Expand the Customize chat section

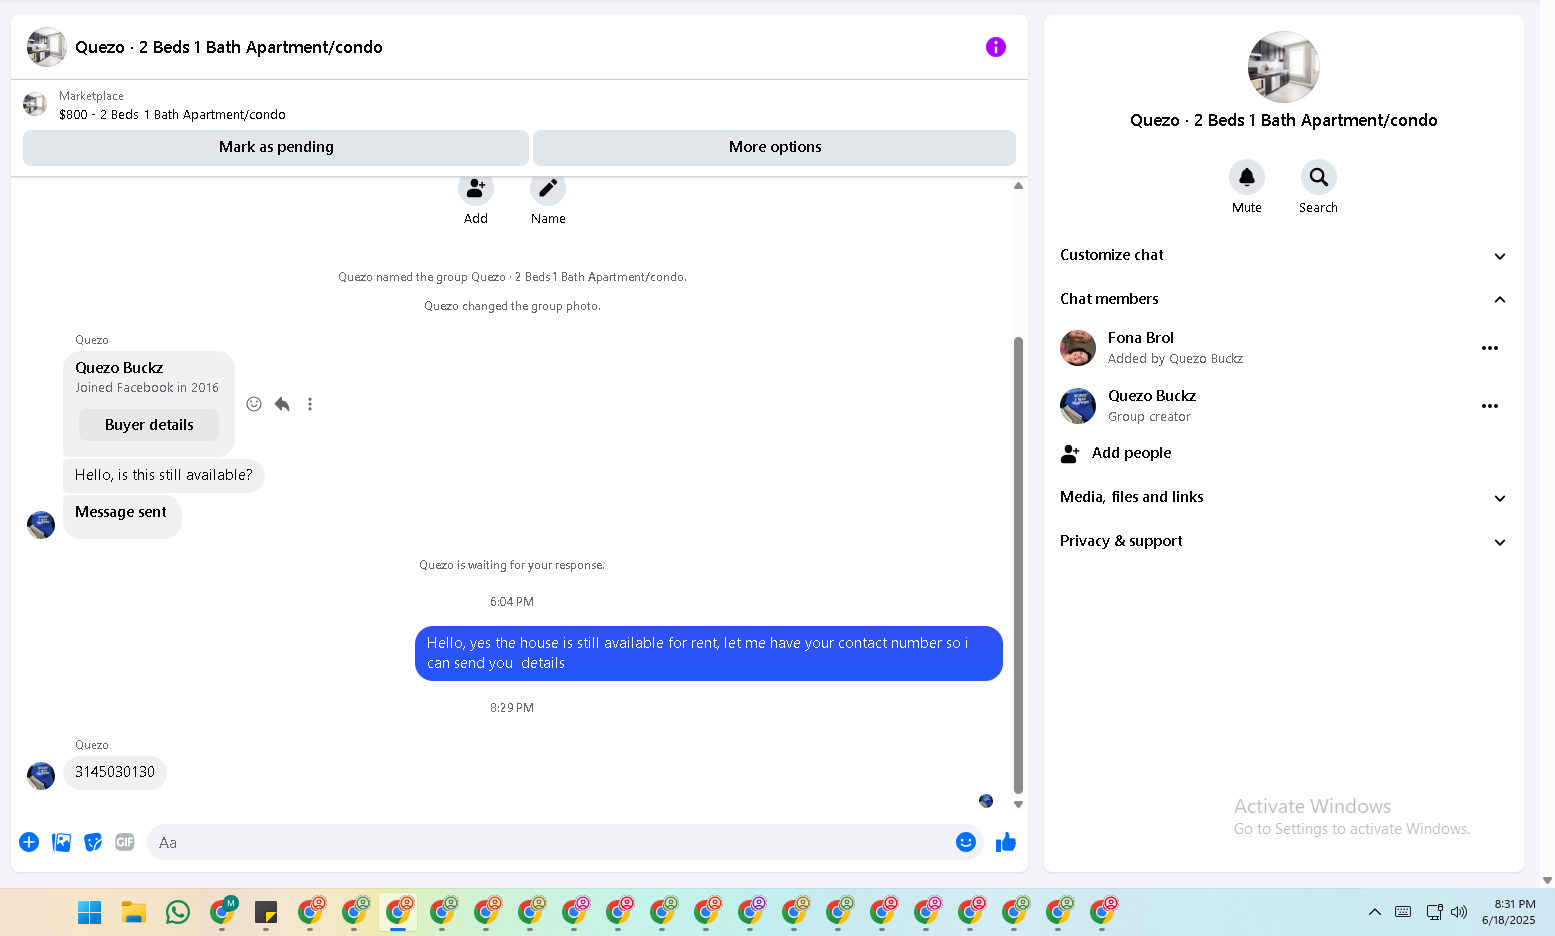click(x=1284, y=255)
